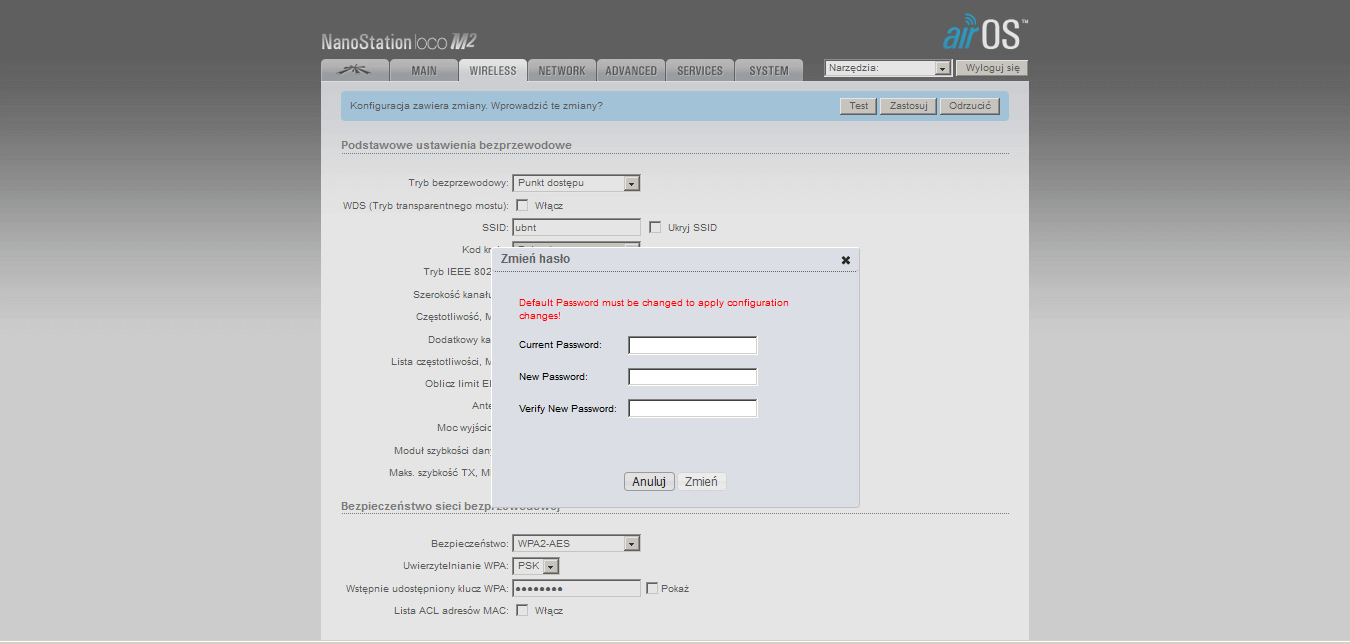The width and height of the screenshot is (1350, 644).
Task: Toggle the WDS Włącz checkbox
Action: tap(522, 205)
